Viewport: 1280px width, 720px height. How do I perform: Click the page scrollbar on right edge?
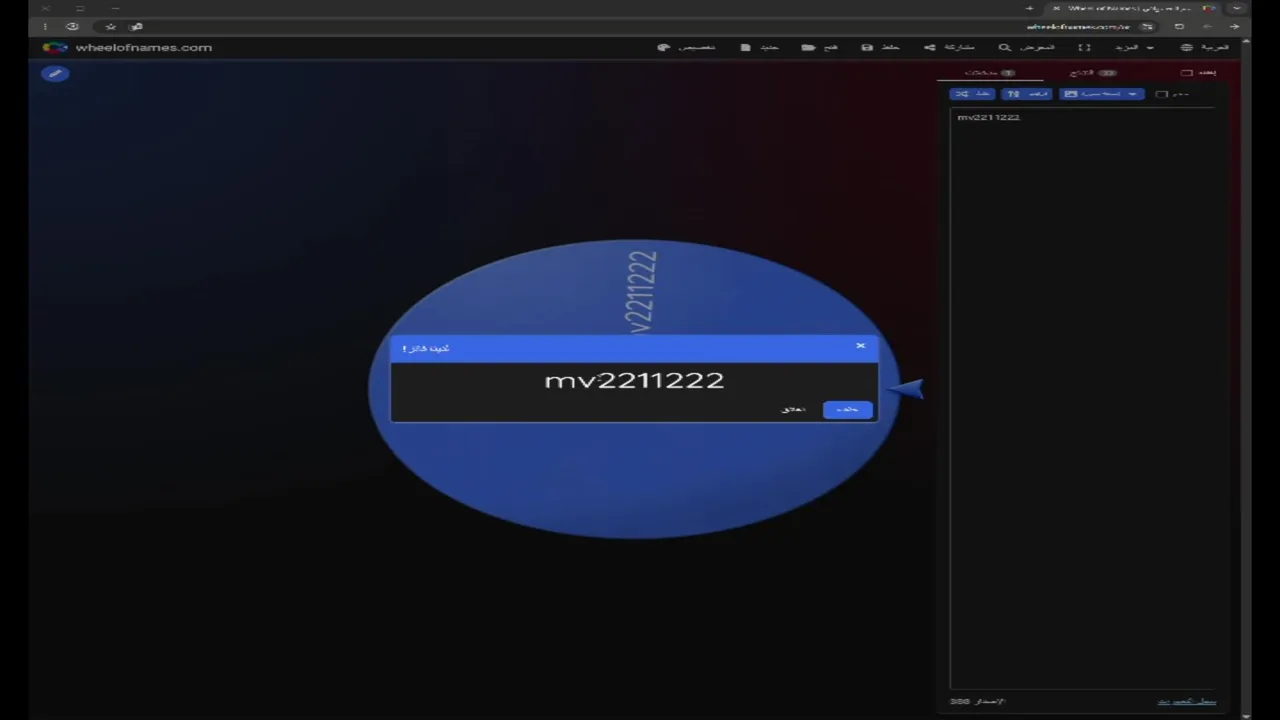pyautogui.click(x=1246, y=380)
